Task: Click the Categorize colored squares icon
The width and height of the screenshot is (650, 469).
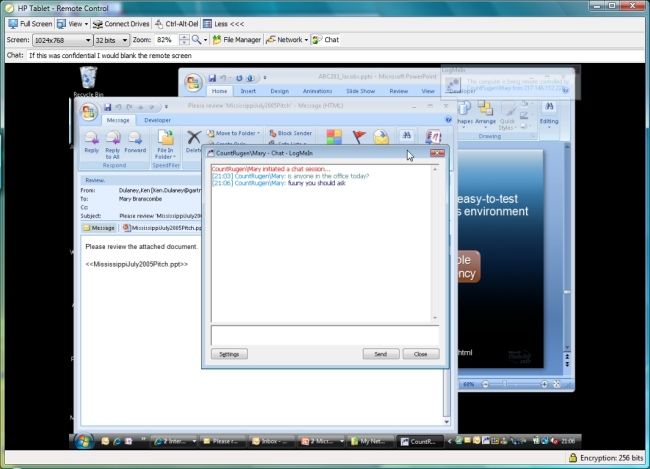Action: [x=334, y=137]
